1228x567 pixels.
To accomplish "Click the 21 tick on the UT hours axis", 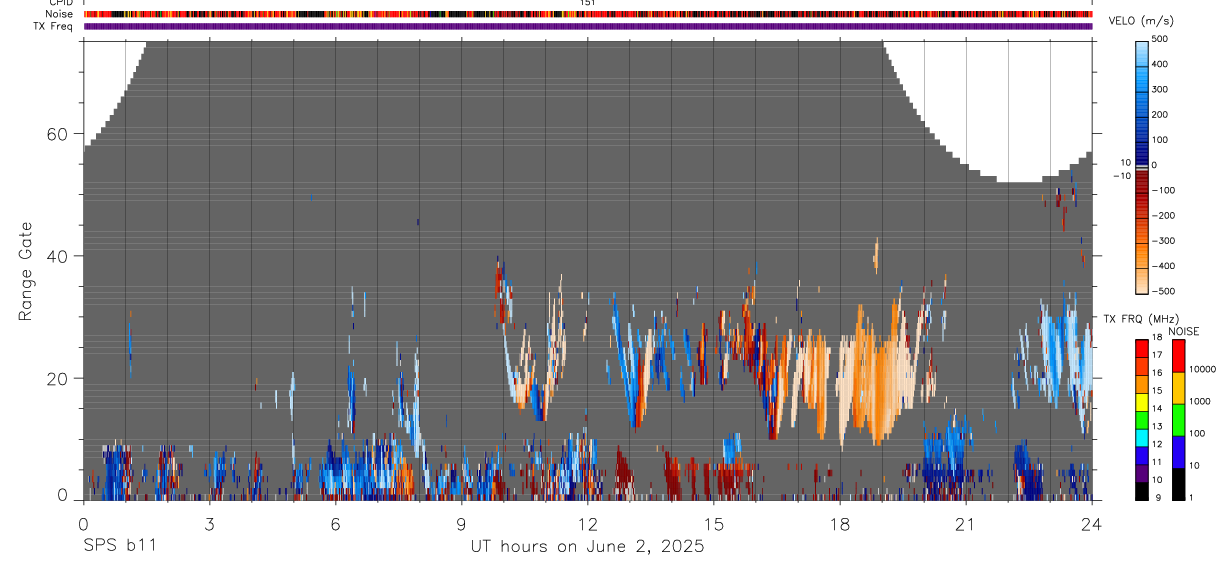I will (965, 523).
